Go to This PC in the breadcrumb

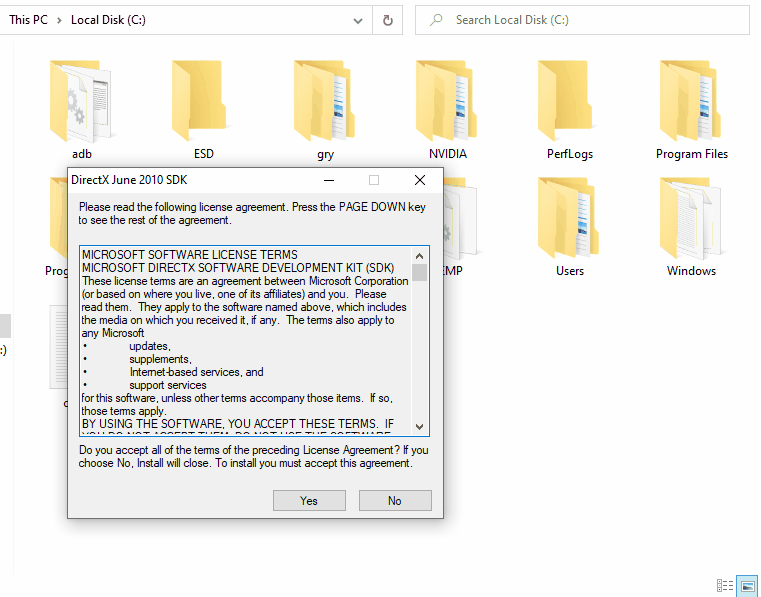tap(28, 20)
